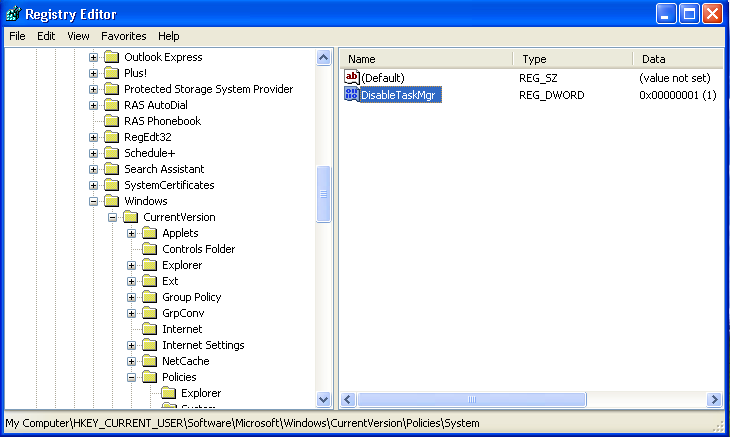Screen dimensions: 730x437
Task: Select the DisableTaskMgr value name
Action: (400, 95)
